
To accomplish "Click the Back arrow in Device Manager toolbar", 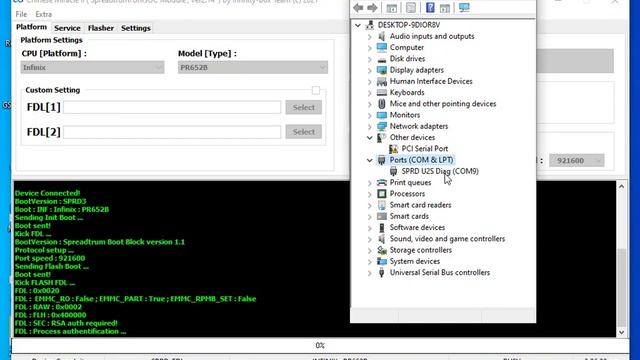I will click(x=358, y=7).
